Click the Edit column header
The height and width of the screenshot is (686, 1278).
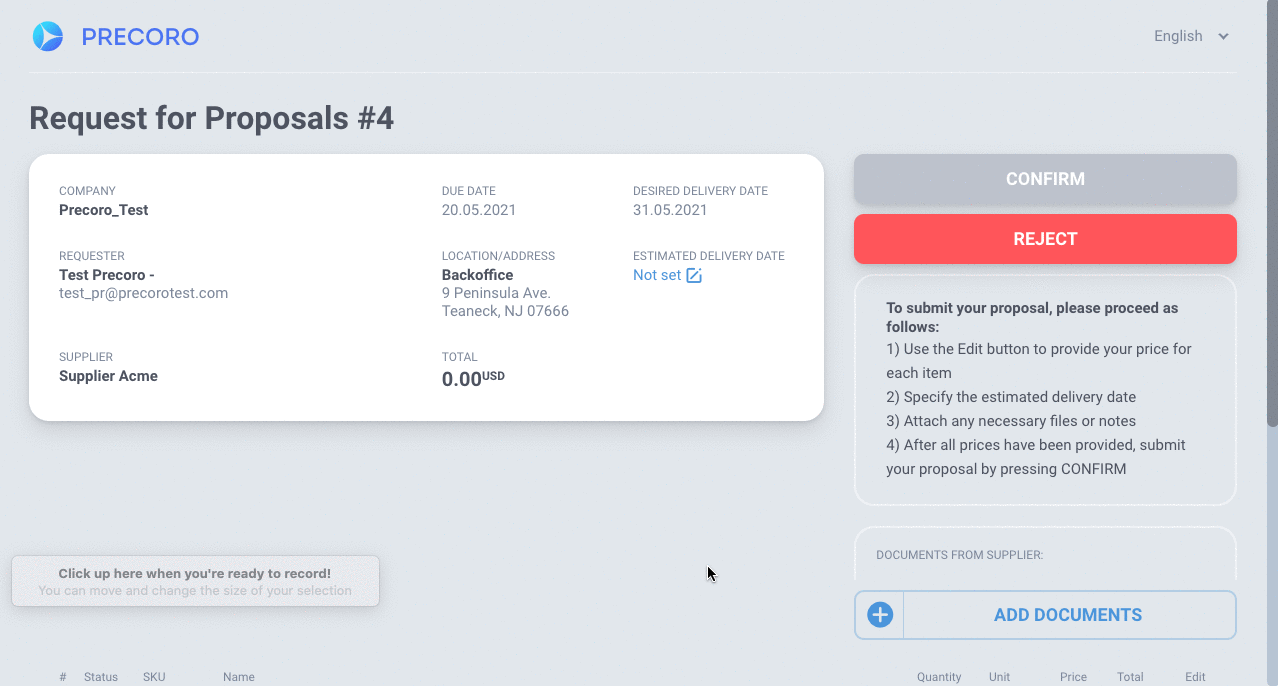coord(1195,677)
